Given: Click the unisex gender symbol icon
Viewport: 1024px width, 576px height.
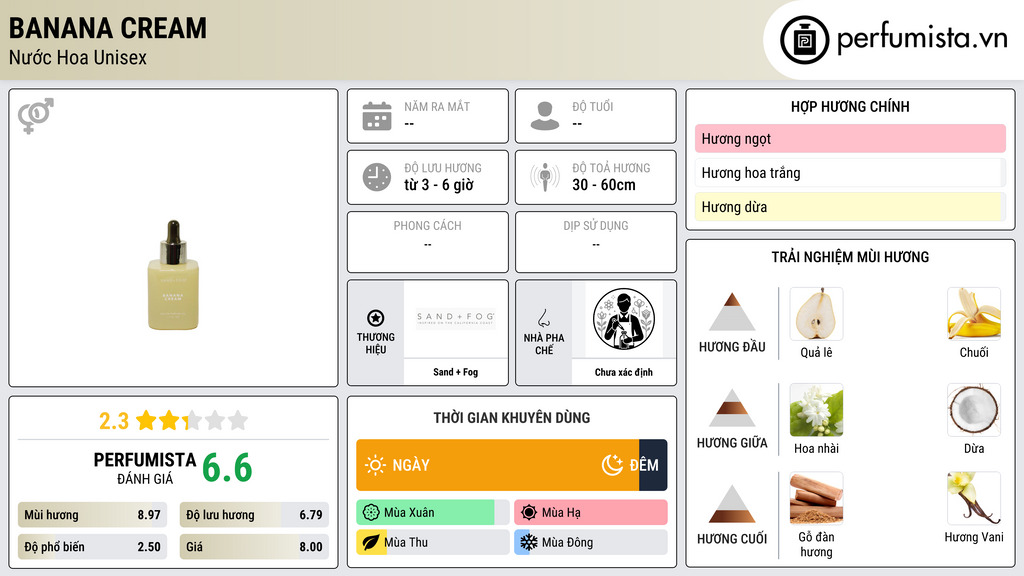Looking at the screenshot, I should click(x=36, y=116).
